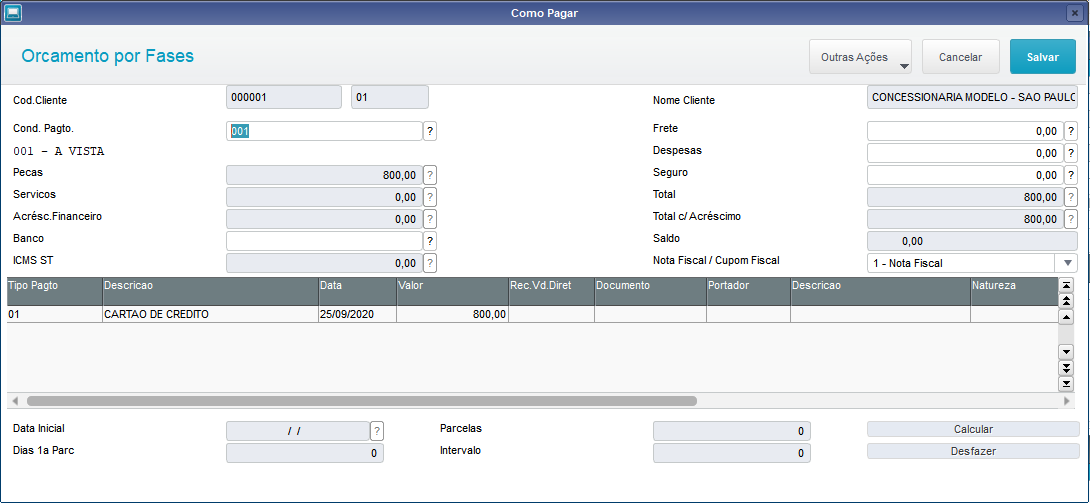Click help icon beside Data Inicial
The height and width of the screenshot is (503, 1090).
pyautogui.click(x=377, y=431)
